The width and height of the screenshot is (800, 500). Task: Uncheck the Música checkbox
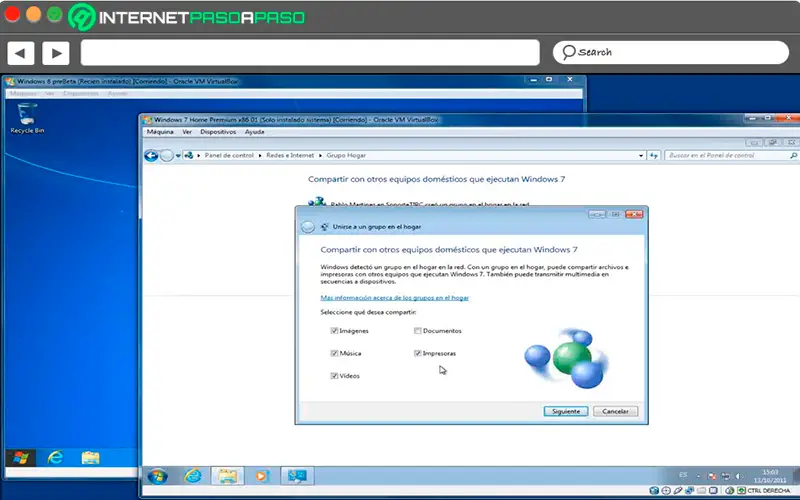tap(334, 353)
